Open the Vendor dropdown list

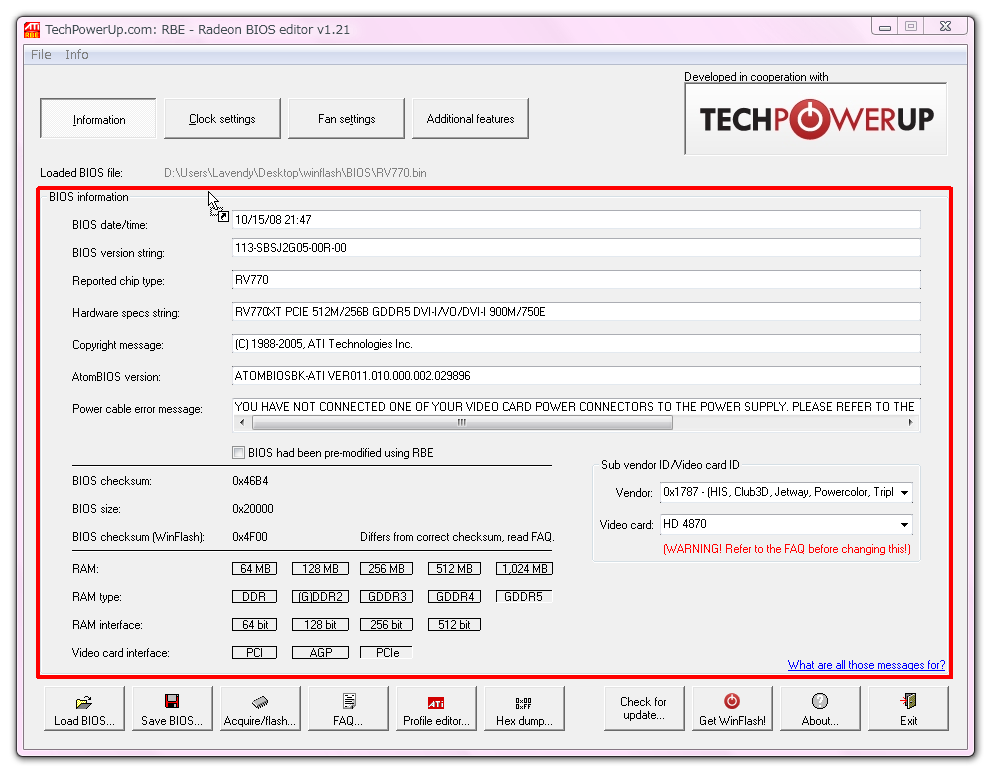pos(904,492)
